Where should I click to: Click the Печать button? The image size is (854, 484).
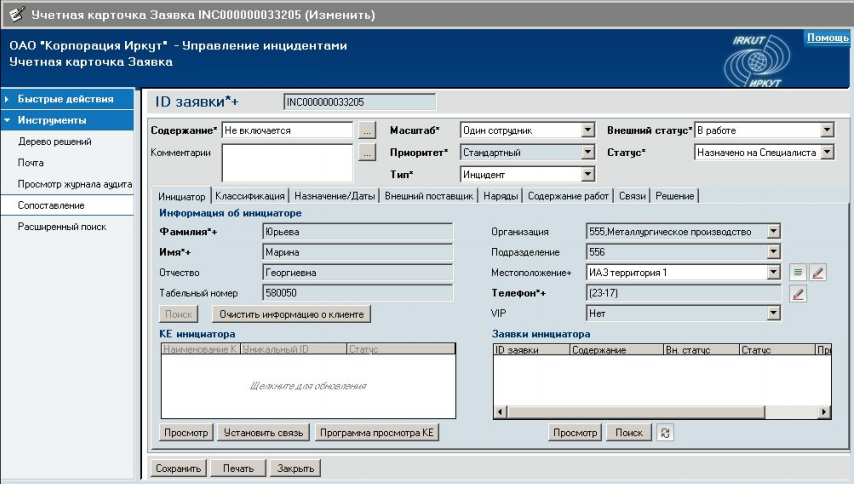click(239, 468)
